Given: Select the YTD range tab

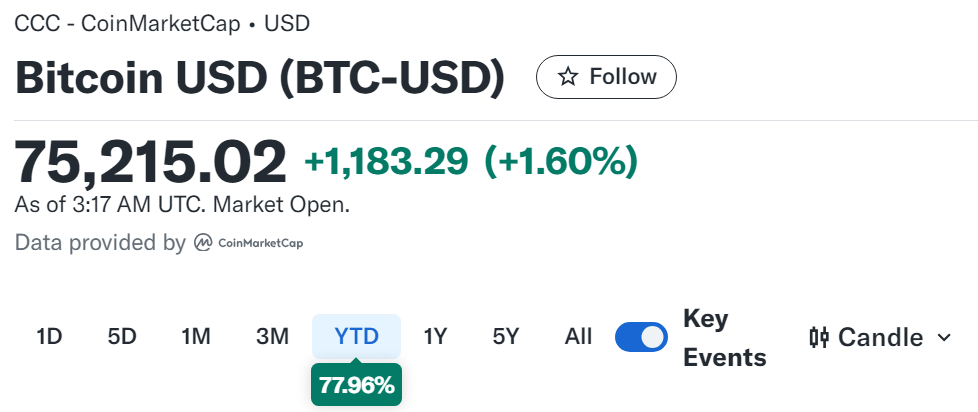Looking at the screenshot, I should pos(357,337).
